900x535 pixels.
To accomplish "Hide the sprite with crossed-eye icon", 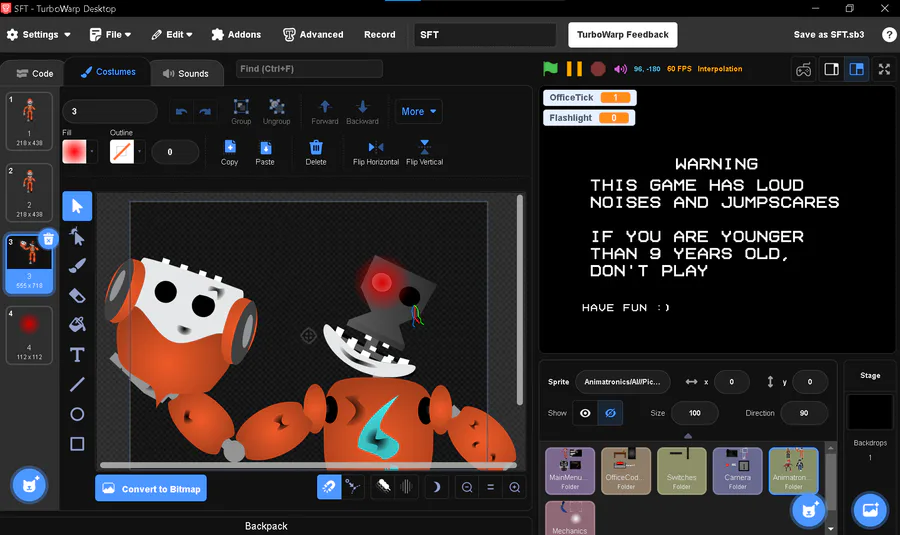I will pos(610,413).
